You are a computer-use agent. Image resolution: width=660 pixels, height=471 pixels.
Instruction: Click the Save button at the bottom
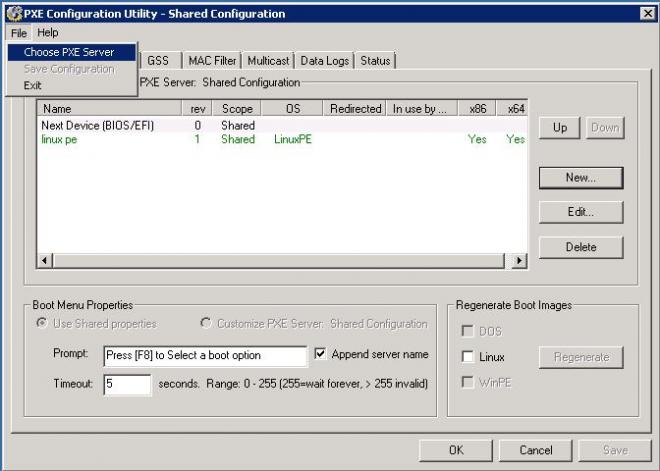coord(615,450)
